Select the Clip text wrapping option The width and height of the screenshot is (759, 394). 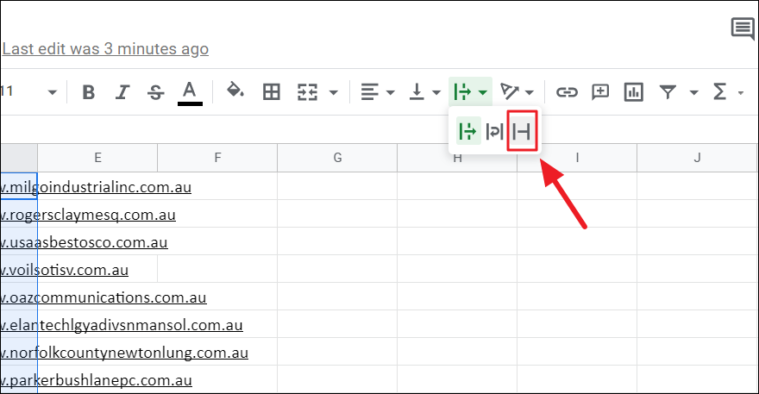(522, 131)
